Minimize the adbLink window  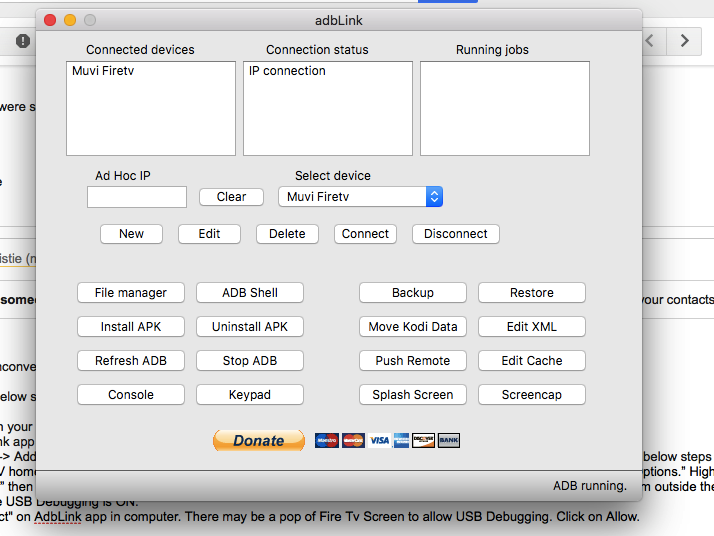70,20
